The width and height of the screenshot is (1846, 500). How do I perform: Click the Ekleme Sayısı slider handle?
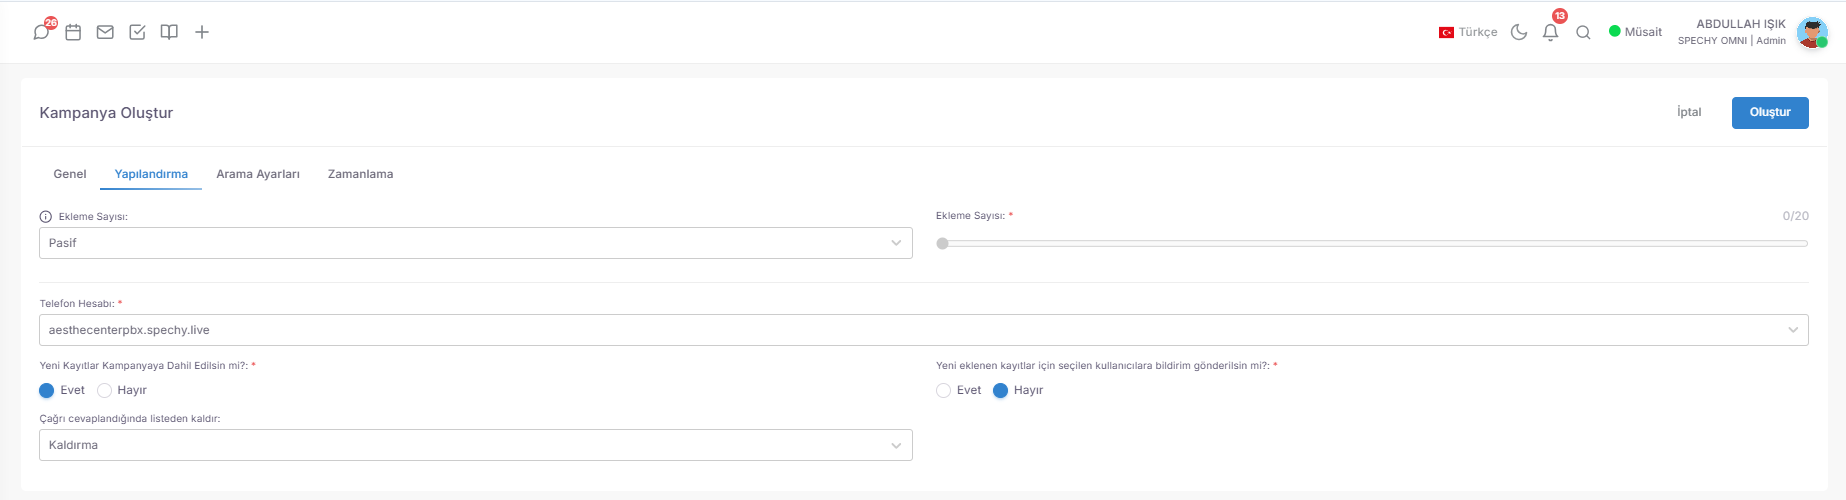tap(942, 243)
